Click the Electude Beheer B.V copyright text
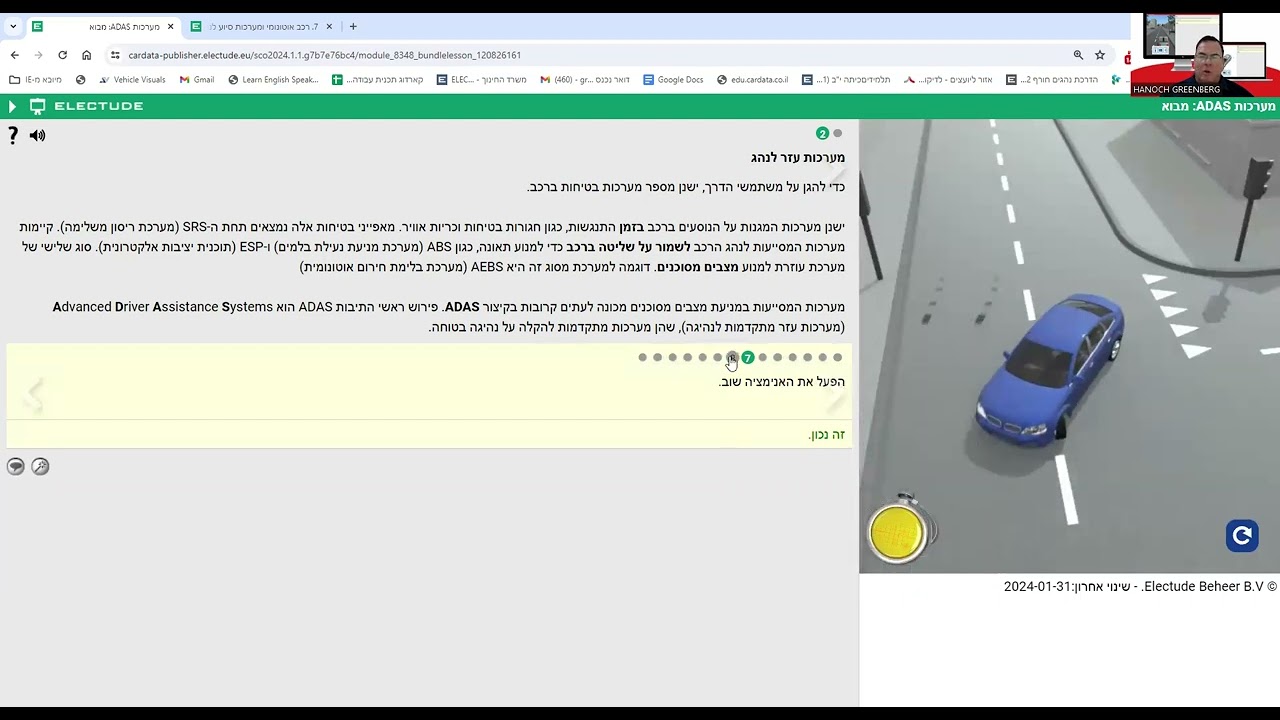This screenshot has width=1280, height=720. click(x=1140, y=587)
